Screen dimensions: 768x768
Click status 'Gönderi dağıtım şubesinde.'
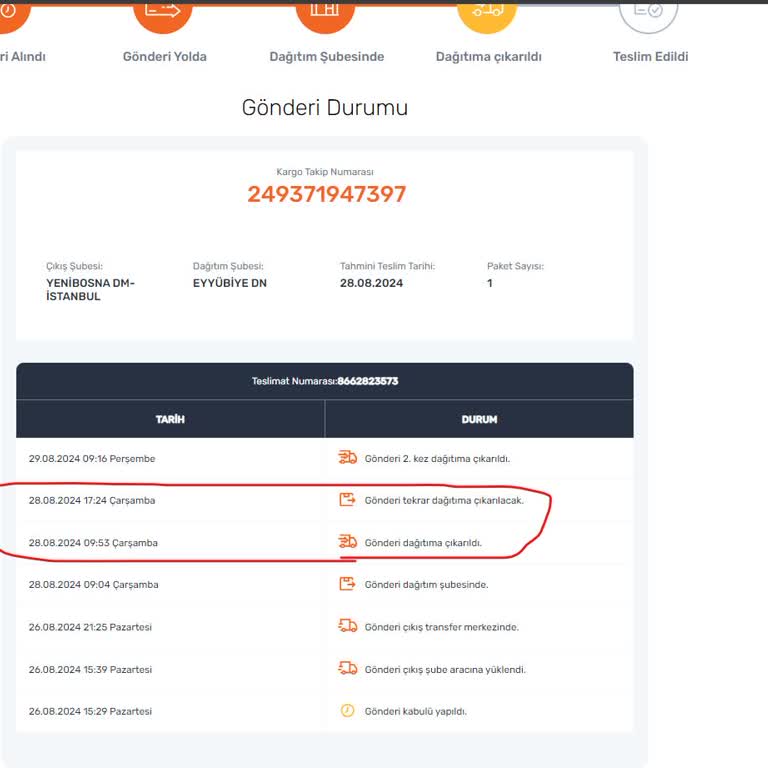(x=427, y=584)
